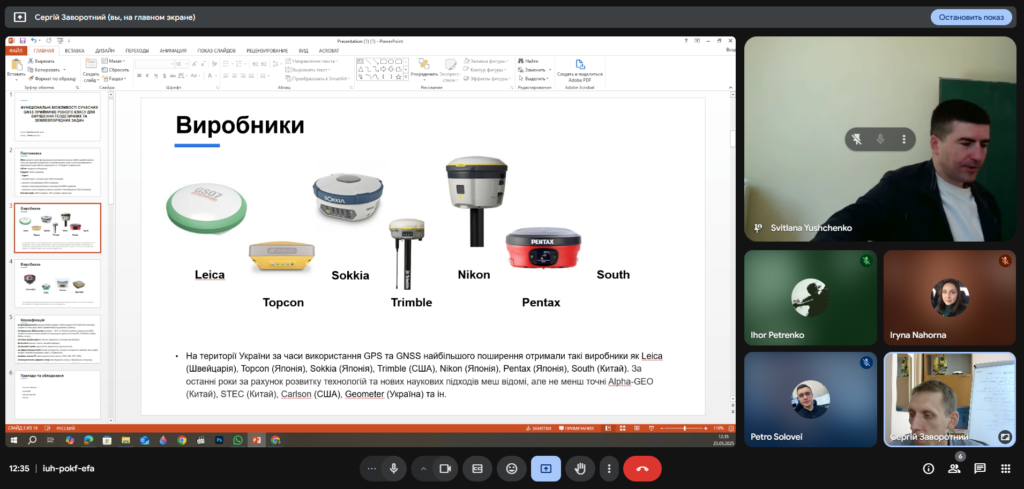
Task: Open the emoji reactions button
Action: click(x=511, y=468)
